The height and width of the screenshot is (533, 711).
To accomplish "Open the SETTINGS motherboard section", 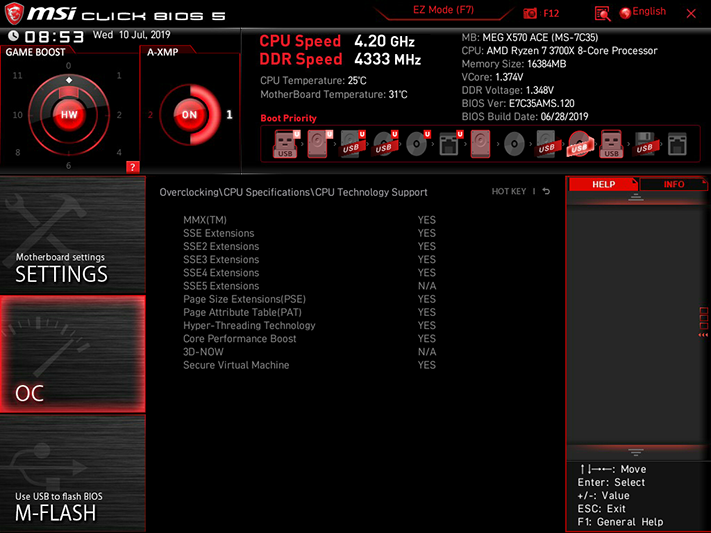I will tap(73, 235).
